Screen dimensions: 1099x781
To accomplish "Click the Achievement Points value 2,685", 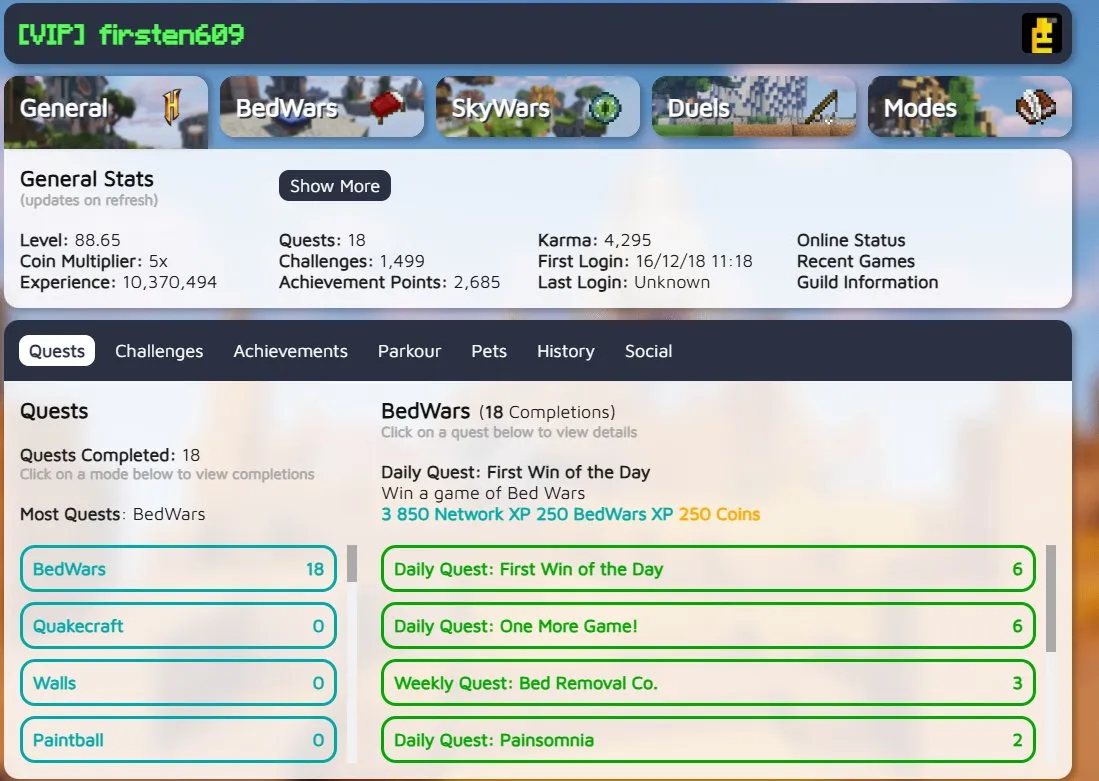I will pos(477,283).
